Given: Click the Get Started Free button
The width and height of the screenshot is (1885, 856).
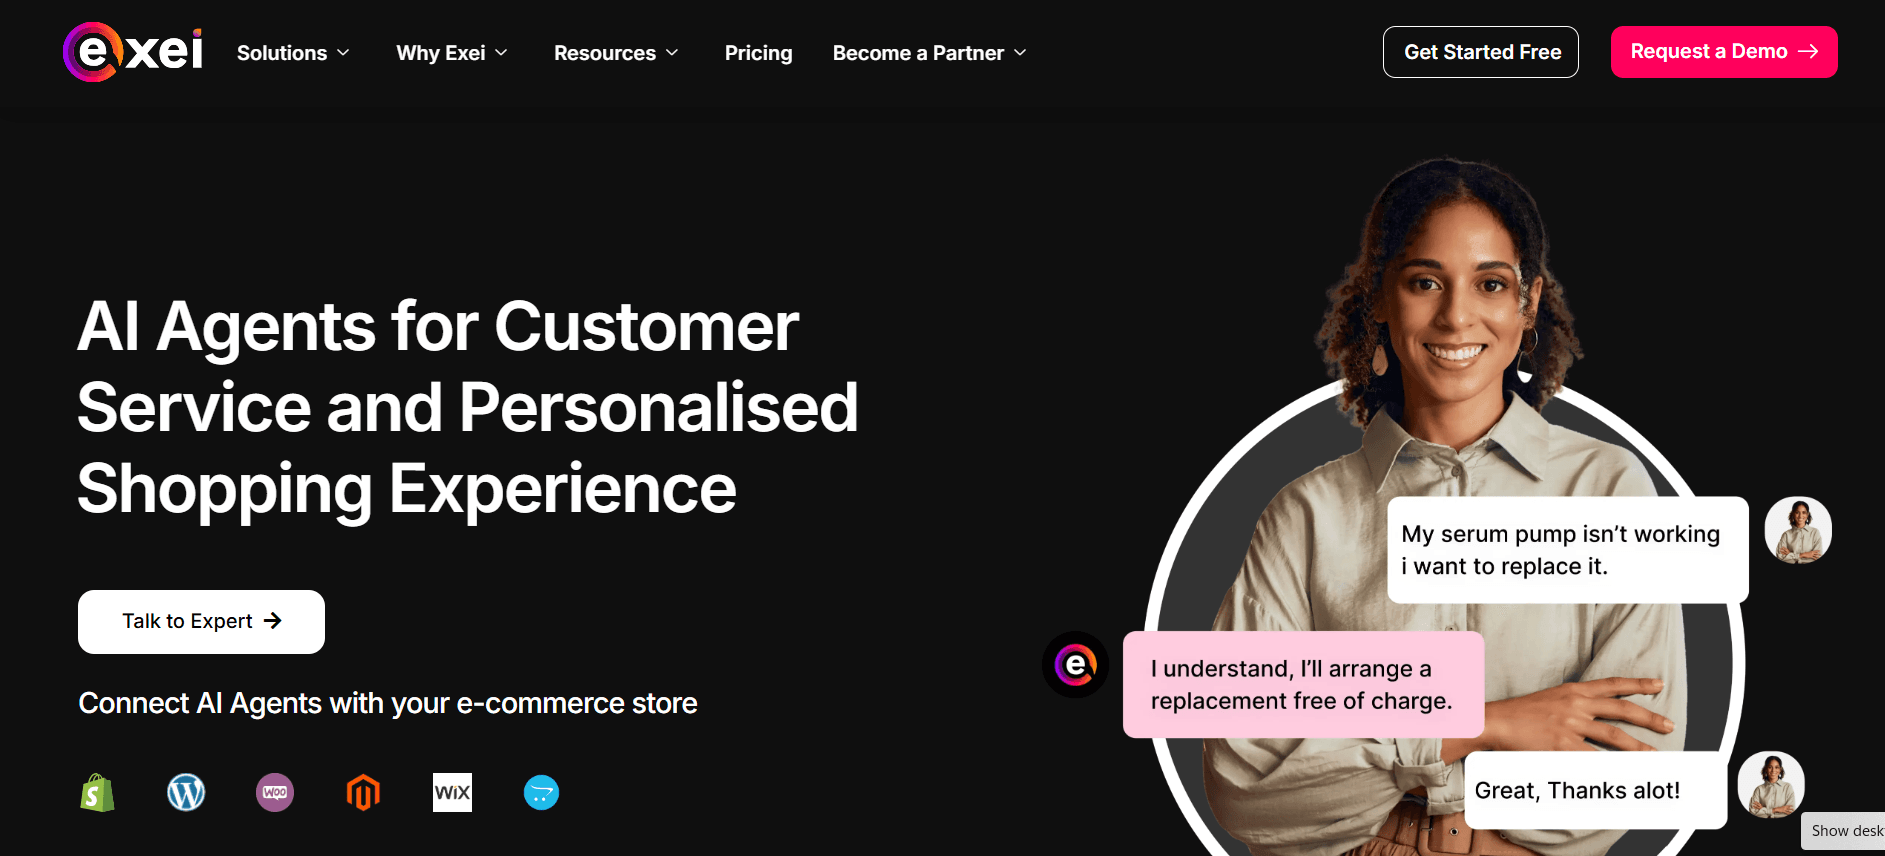Looking at the screenshot, I should pos(1480,52).
